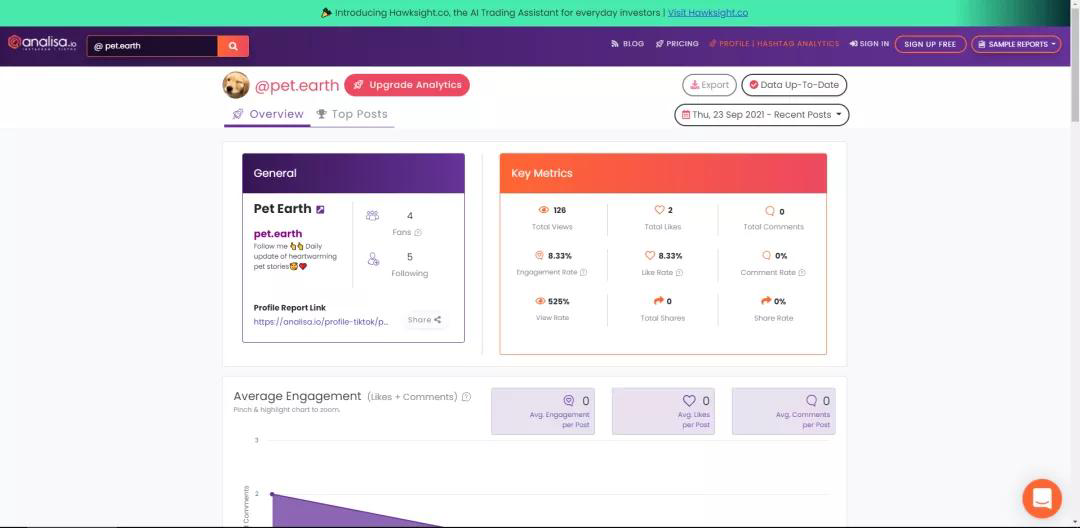Click the Engagement Rate info question icon
Screen dimensions: 1080x528
coord(583,273)
